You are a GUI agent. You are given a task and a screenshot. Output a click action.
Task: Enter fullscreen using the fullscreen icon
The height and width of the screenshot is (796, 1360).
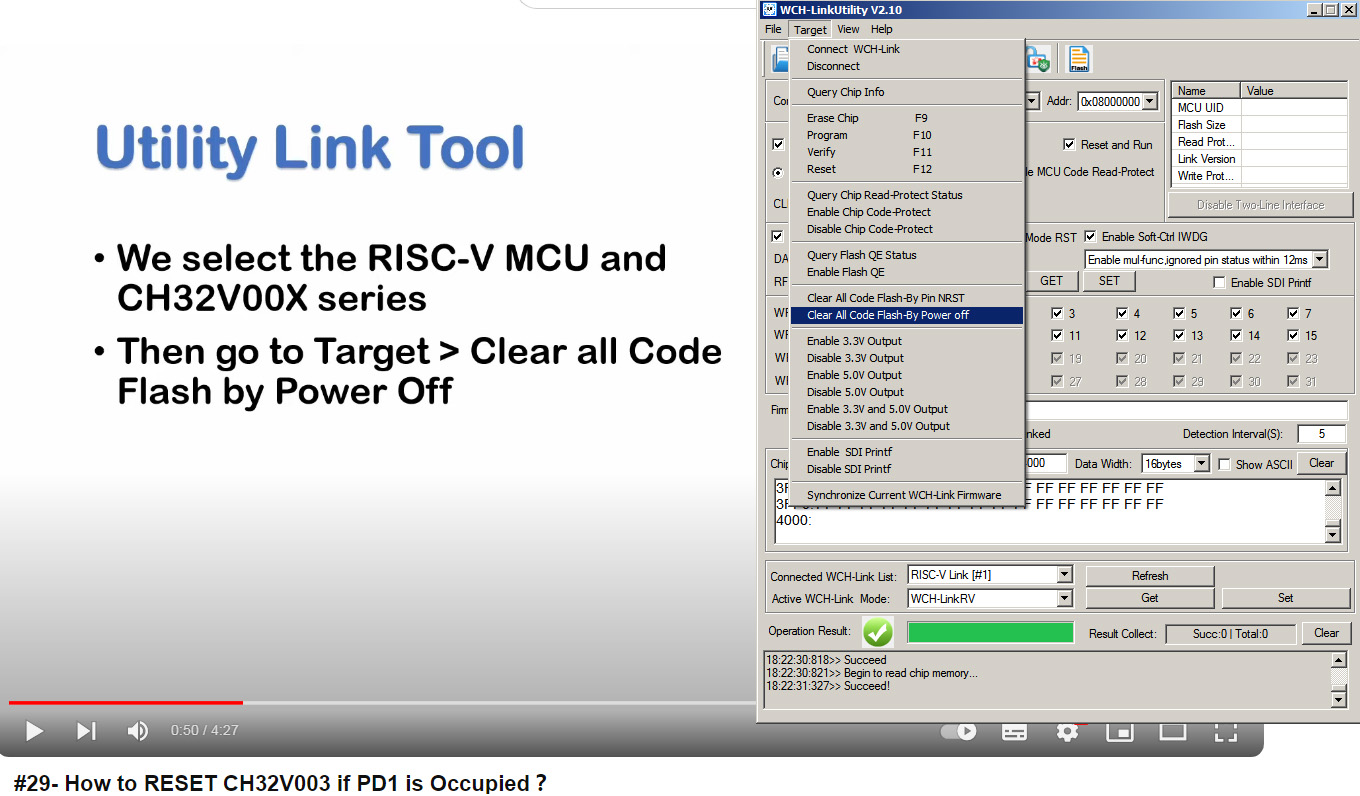(1225, 732)
